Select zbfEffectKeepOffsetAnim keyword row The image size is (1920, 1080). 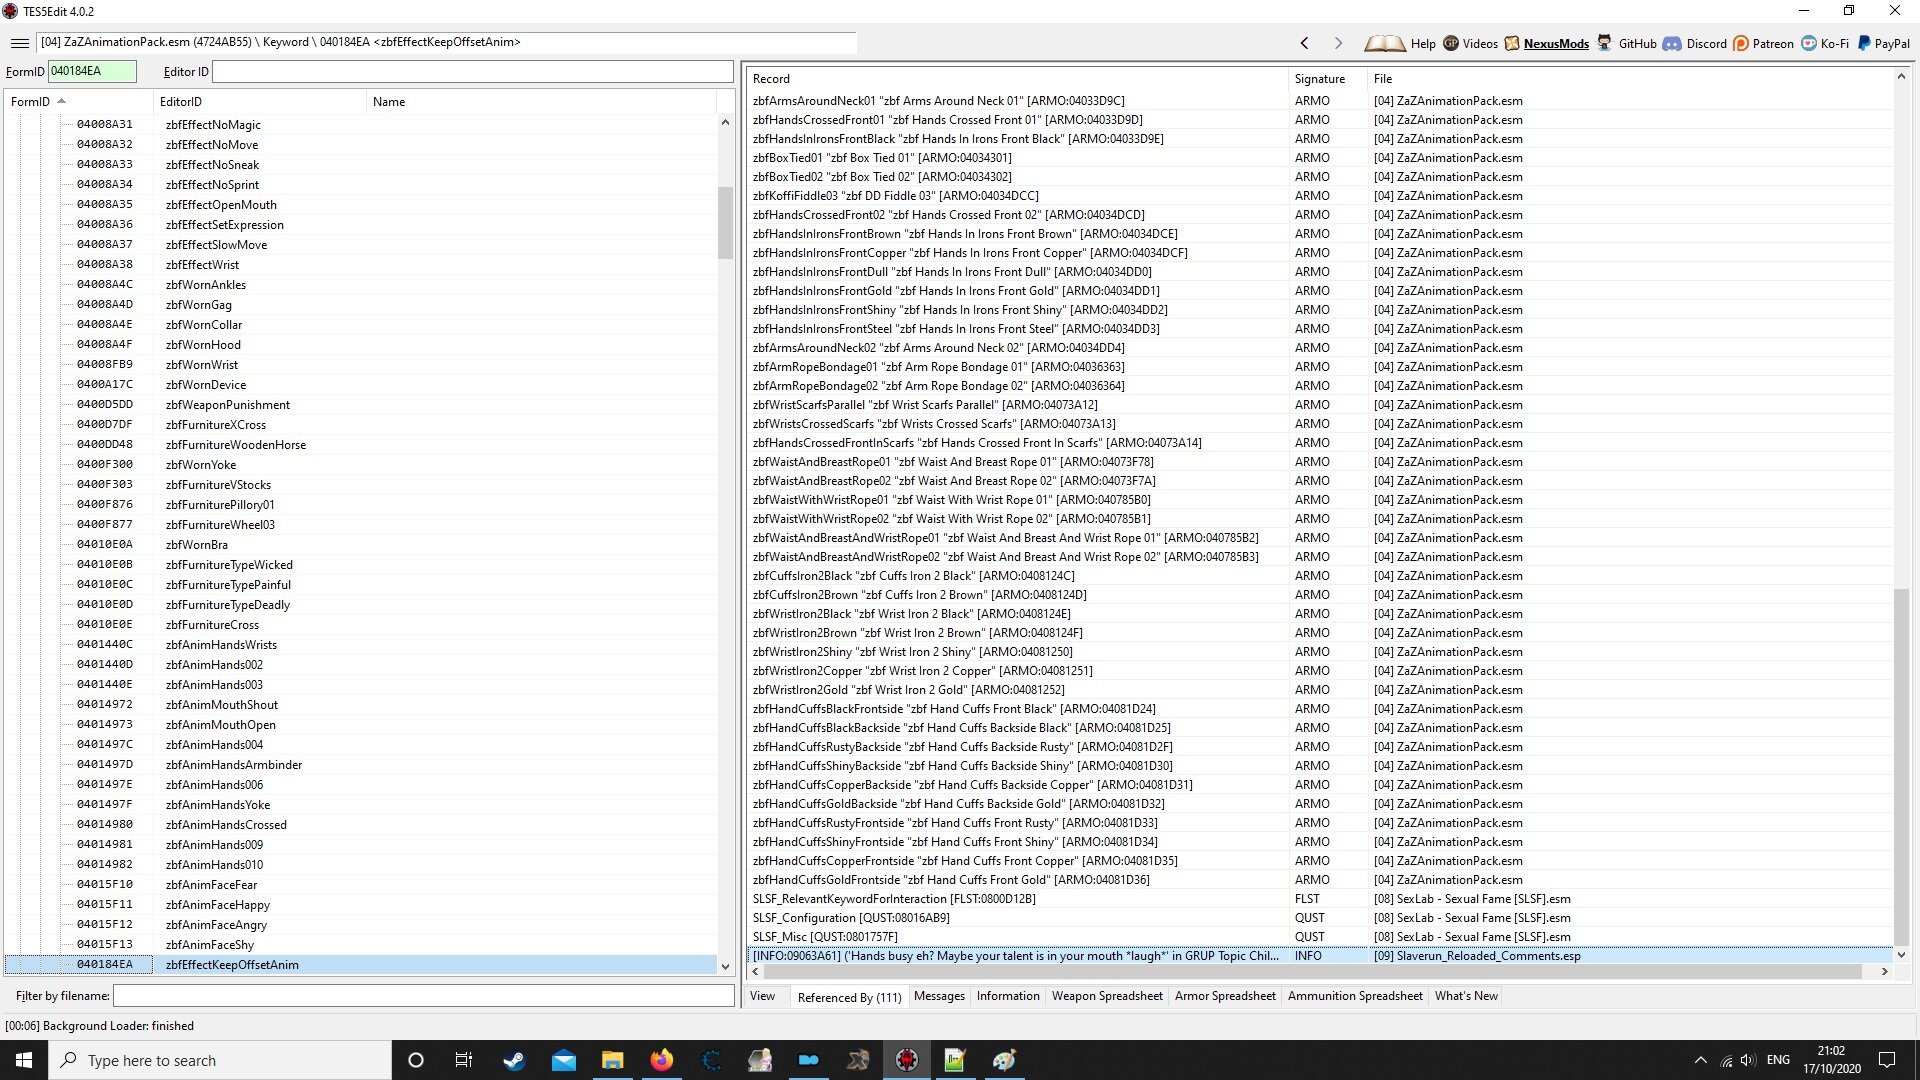coord(360,964)
